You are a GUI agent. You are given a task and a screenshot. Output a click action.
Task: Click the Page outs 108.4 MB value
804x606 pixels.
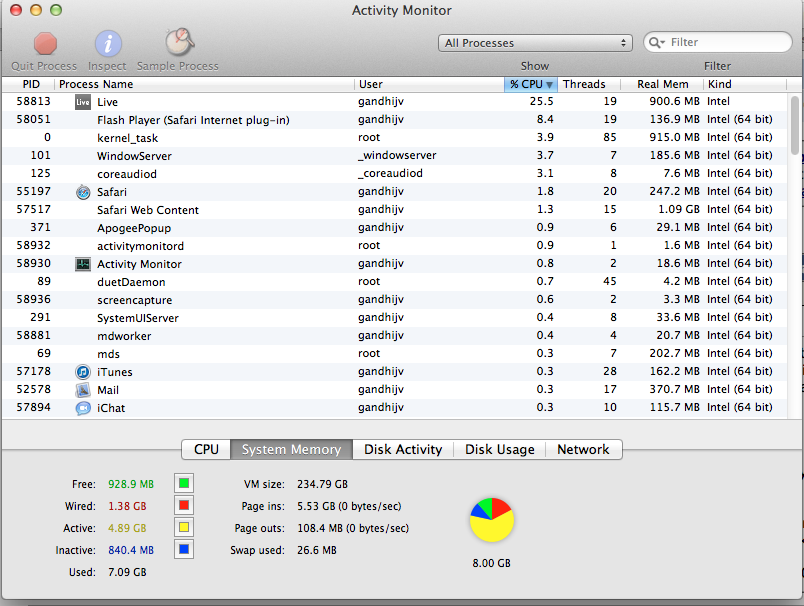click(353, 528)
